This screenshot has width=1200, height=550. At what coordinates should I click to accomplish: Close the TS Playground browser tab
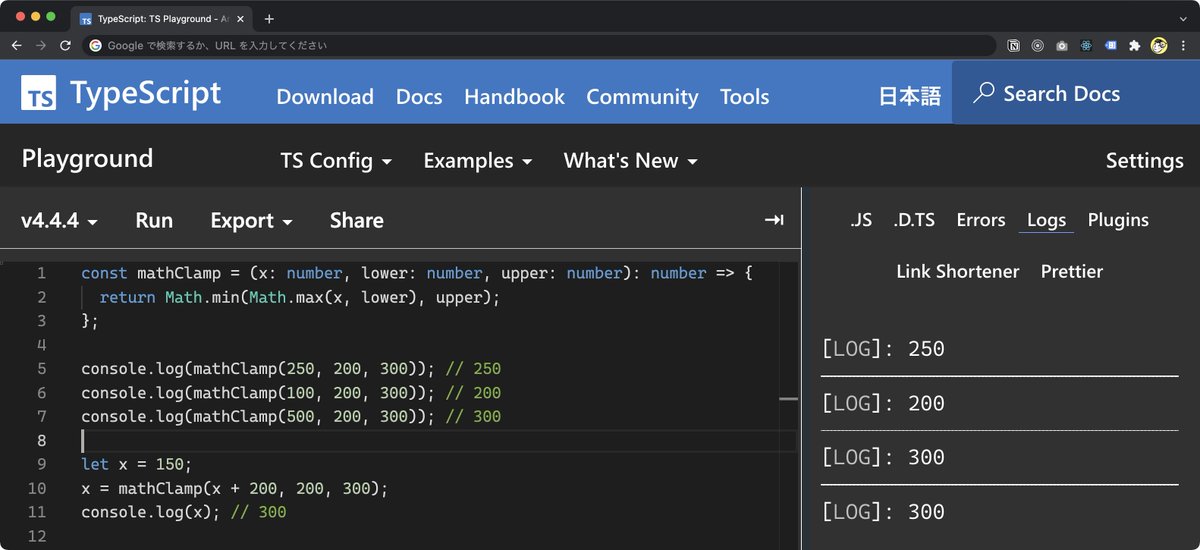tap(240, 18)
